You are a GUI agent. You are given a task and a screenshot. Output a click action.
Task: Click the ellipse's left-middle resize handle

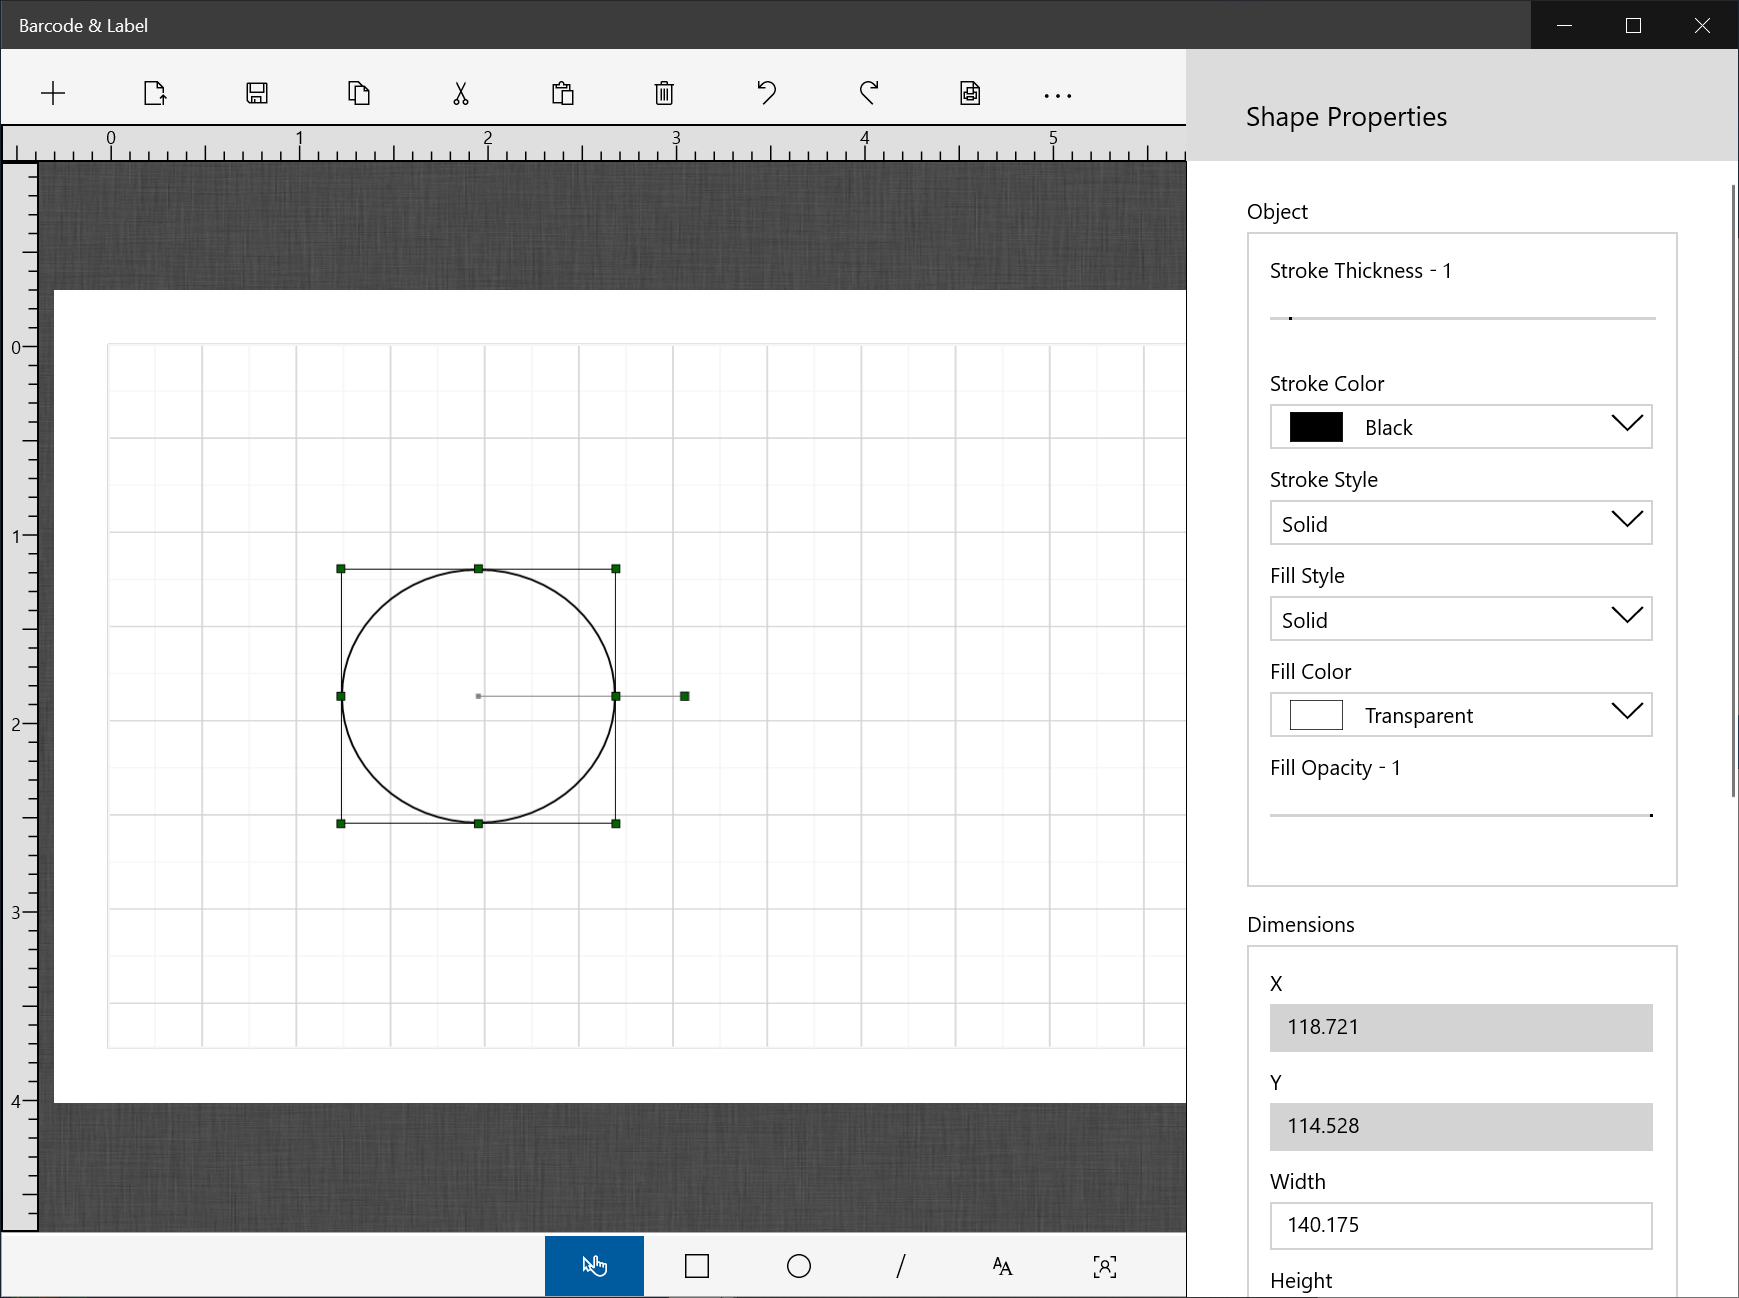[341, 696]
